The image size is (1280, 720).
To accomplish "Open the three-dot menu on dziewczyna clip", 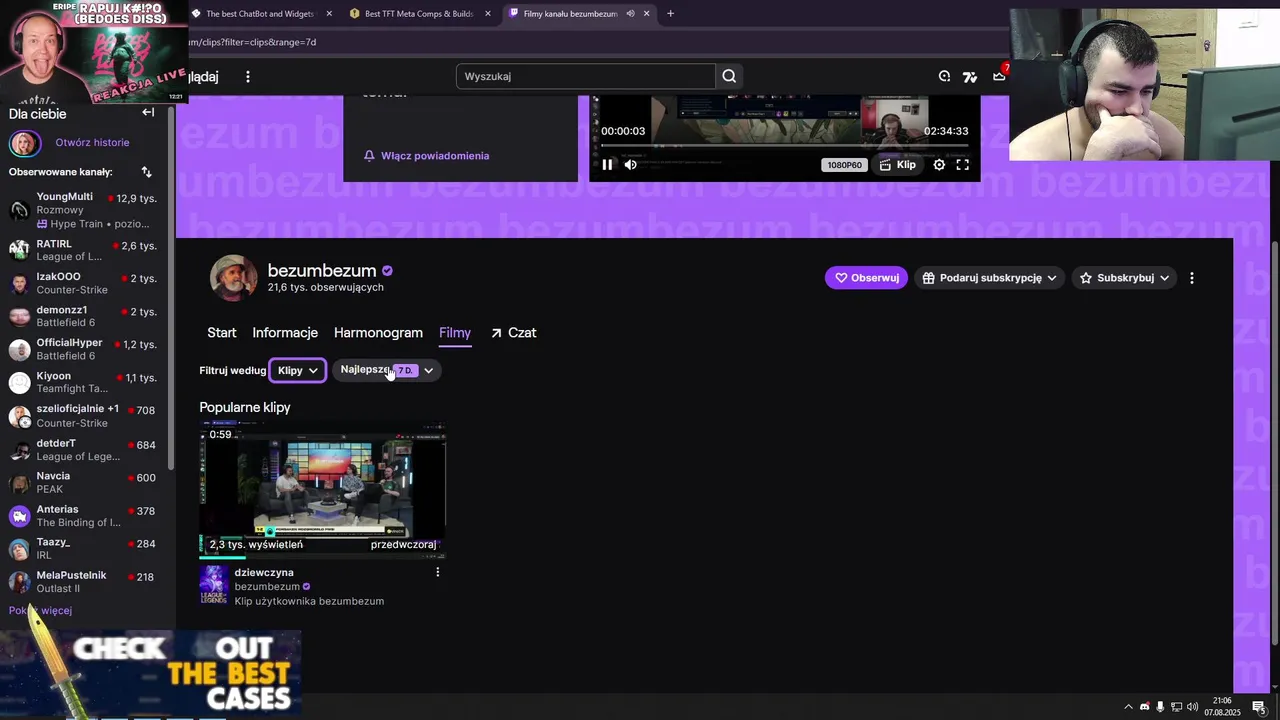I will coord(437,572).
